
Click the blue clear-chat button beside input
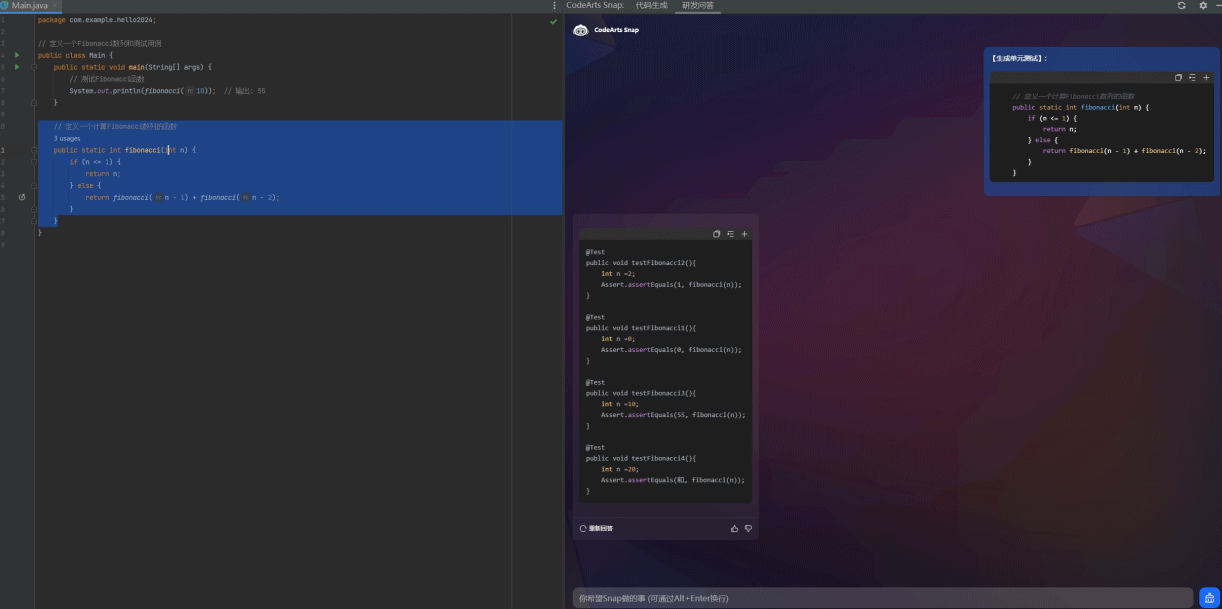1209,598
